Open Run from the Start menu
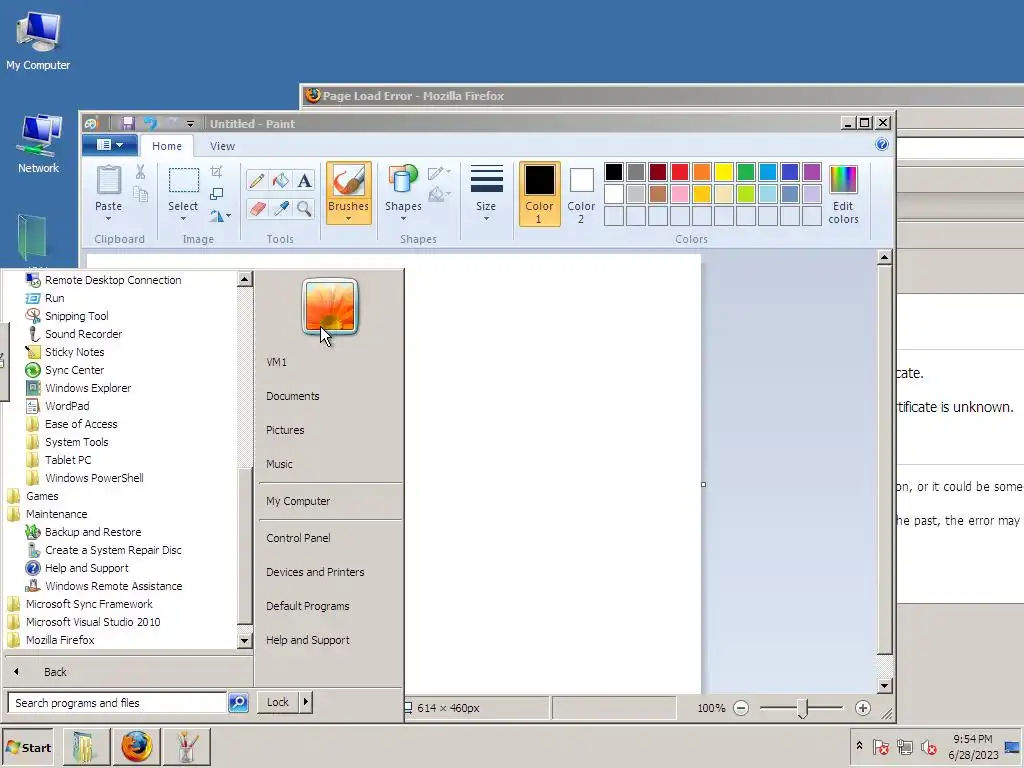 (x=54, y=298)
